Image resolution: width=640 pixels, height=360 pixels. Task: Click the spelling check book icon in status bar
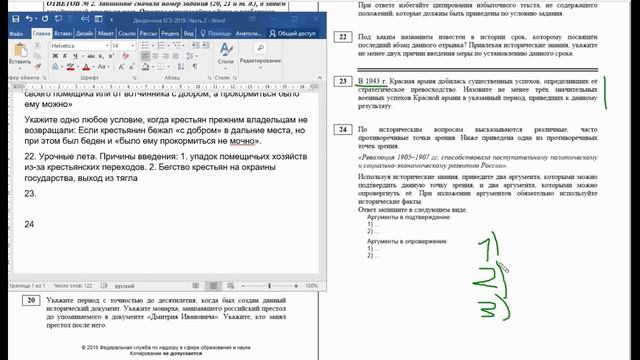point(104,286)
